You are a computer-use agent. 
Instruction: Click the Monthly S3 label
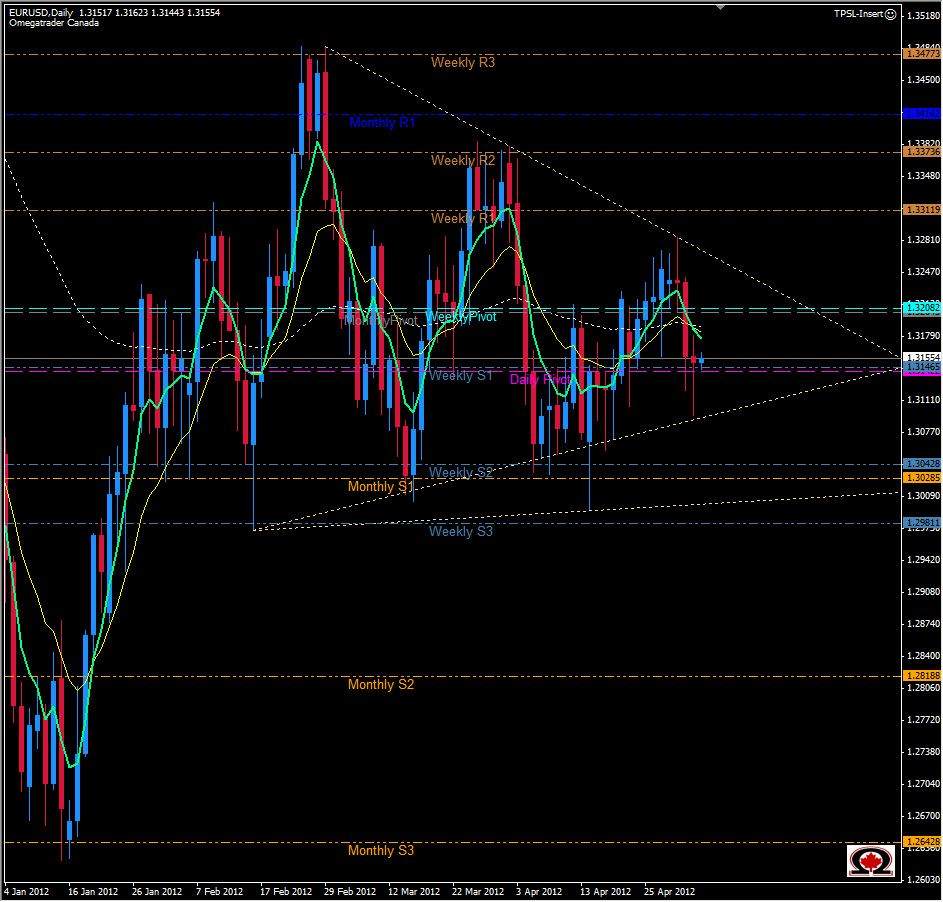pos(381,850)
